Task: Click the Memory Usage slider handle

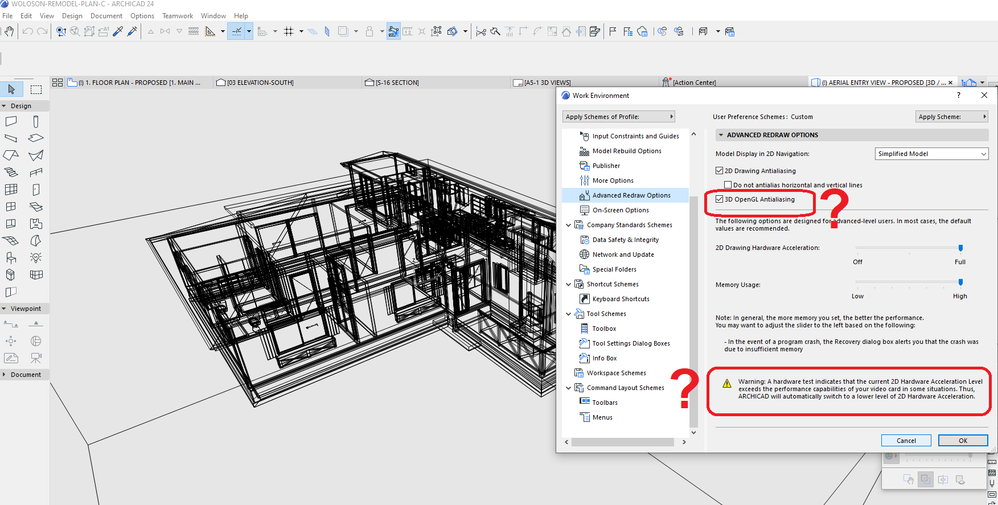Action: click(961, 281)
